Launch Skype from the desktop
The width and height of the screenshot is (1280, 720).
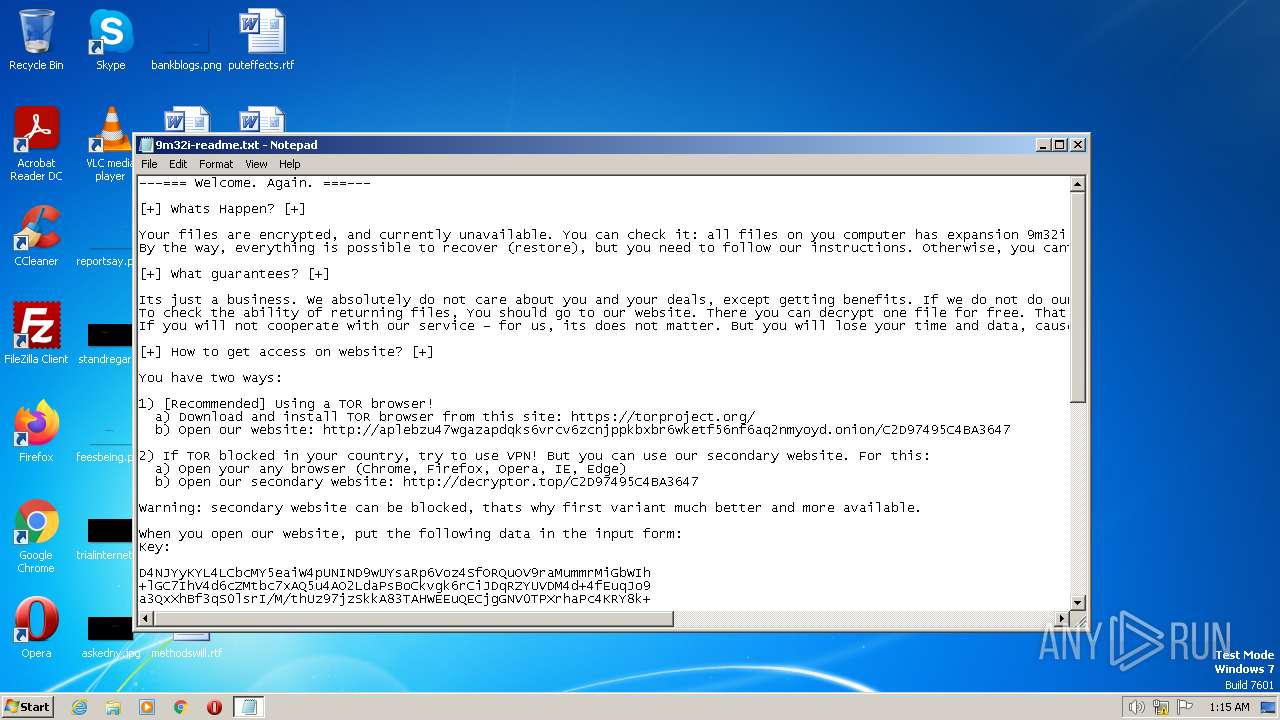pyautogui.click(x=110, y=40)
